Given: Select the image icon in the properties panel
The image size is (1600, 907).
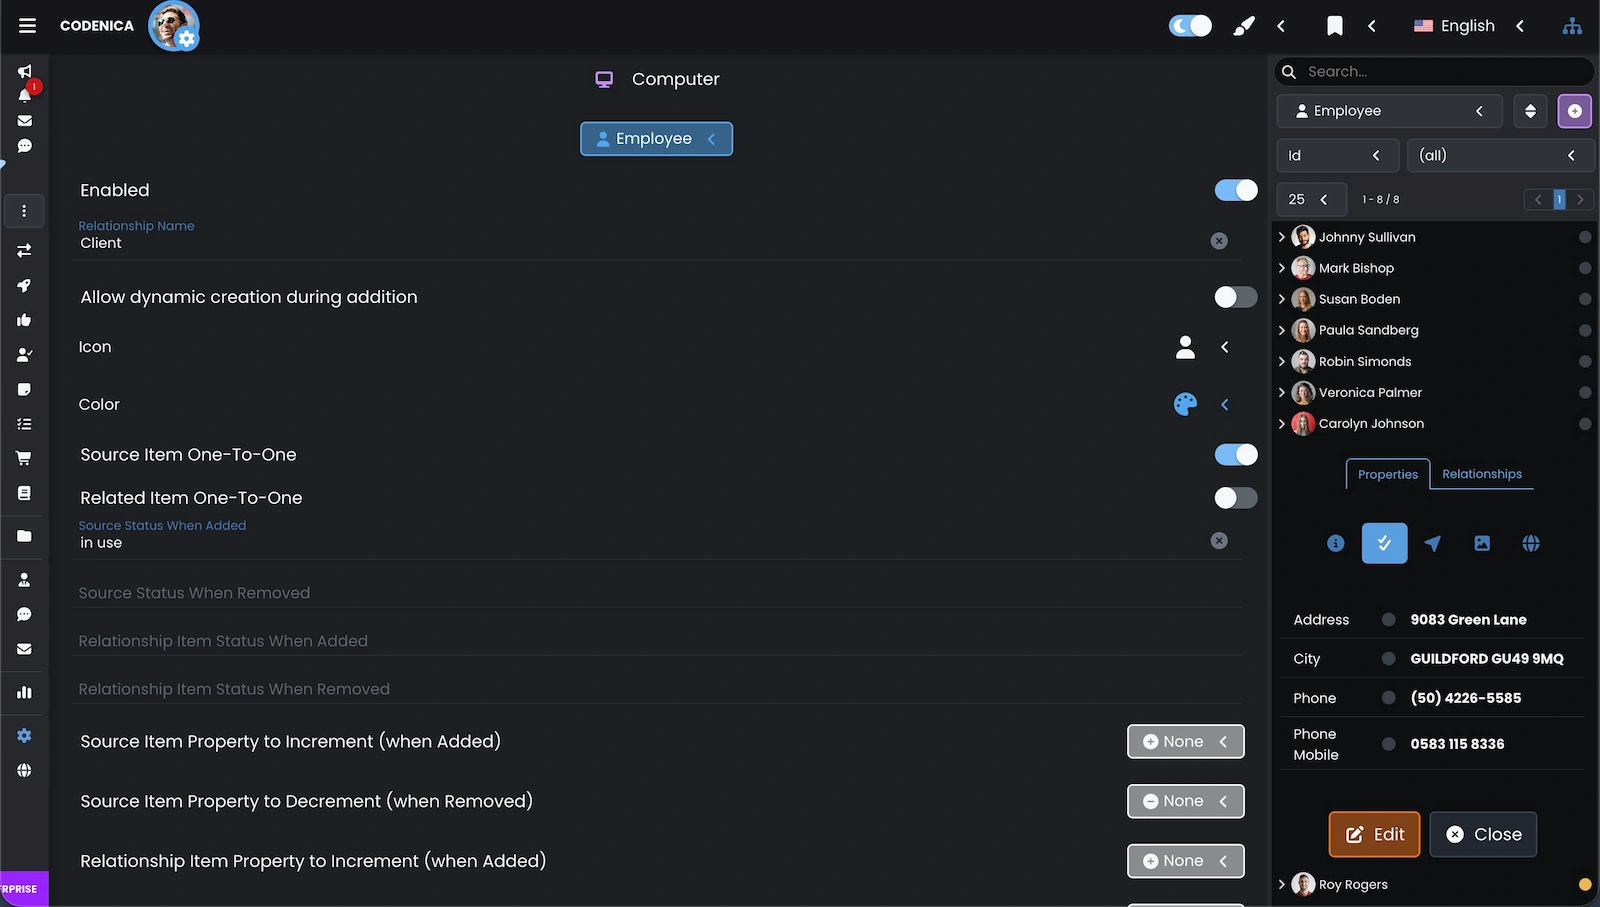Looking at the screenshot, I should (1482, 543).
